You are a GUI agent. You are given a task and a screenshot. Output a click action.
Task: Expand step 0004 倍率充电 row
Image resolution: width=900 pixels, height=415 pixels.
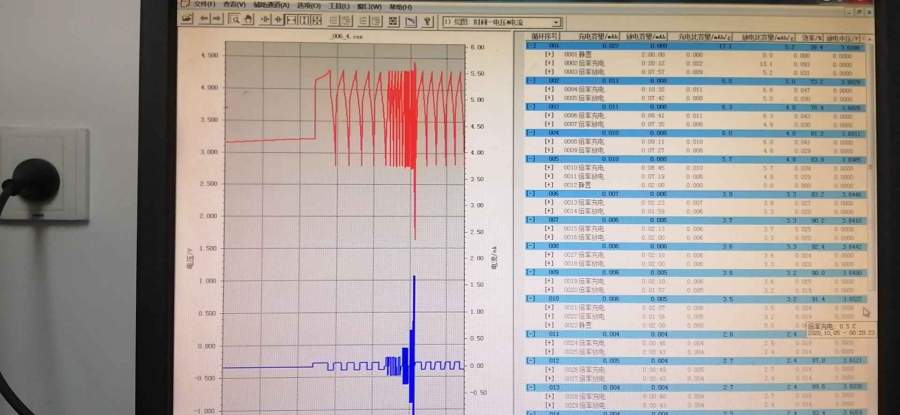pos(549,90)
